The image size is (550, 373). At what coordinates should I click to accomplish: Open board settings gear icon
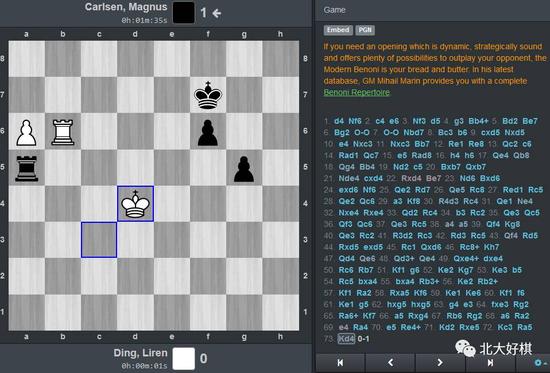click(539, 362)
